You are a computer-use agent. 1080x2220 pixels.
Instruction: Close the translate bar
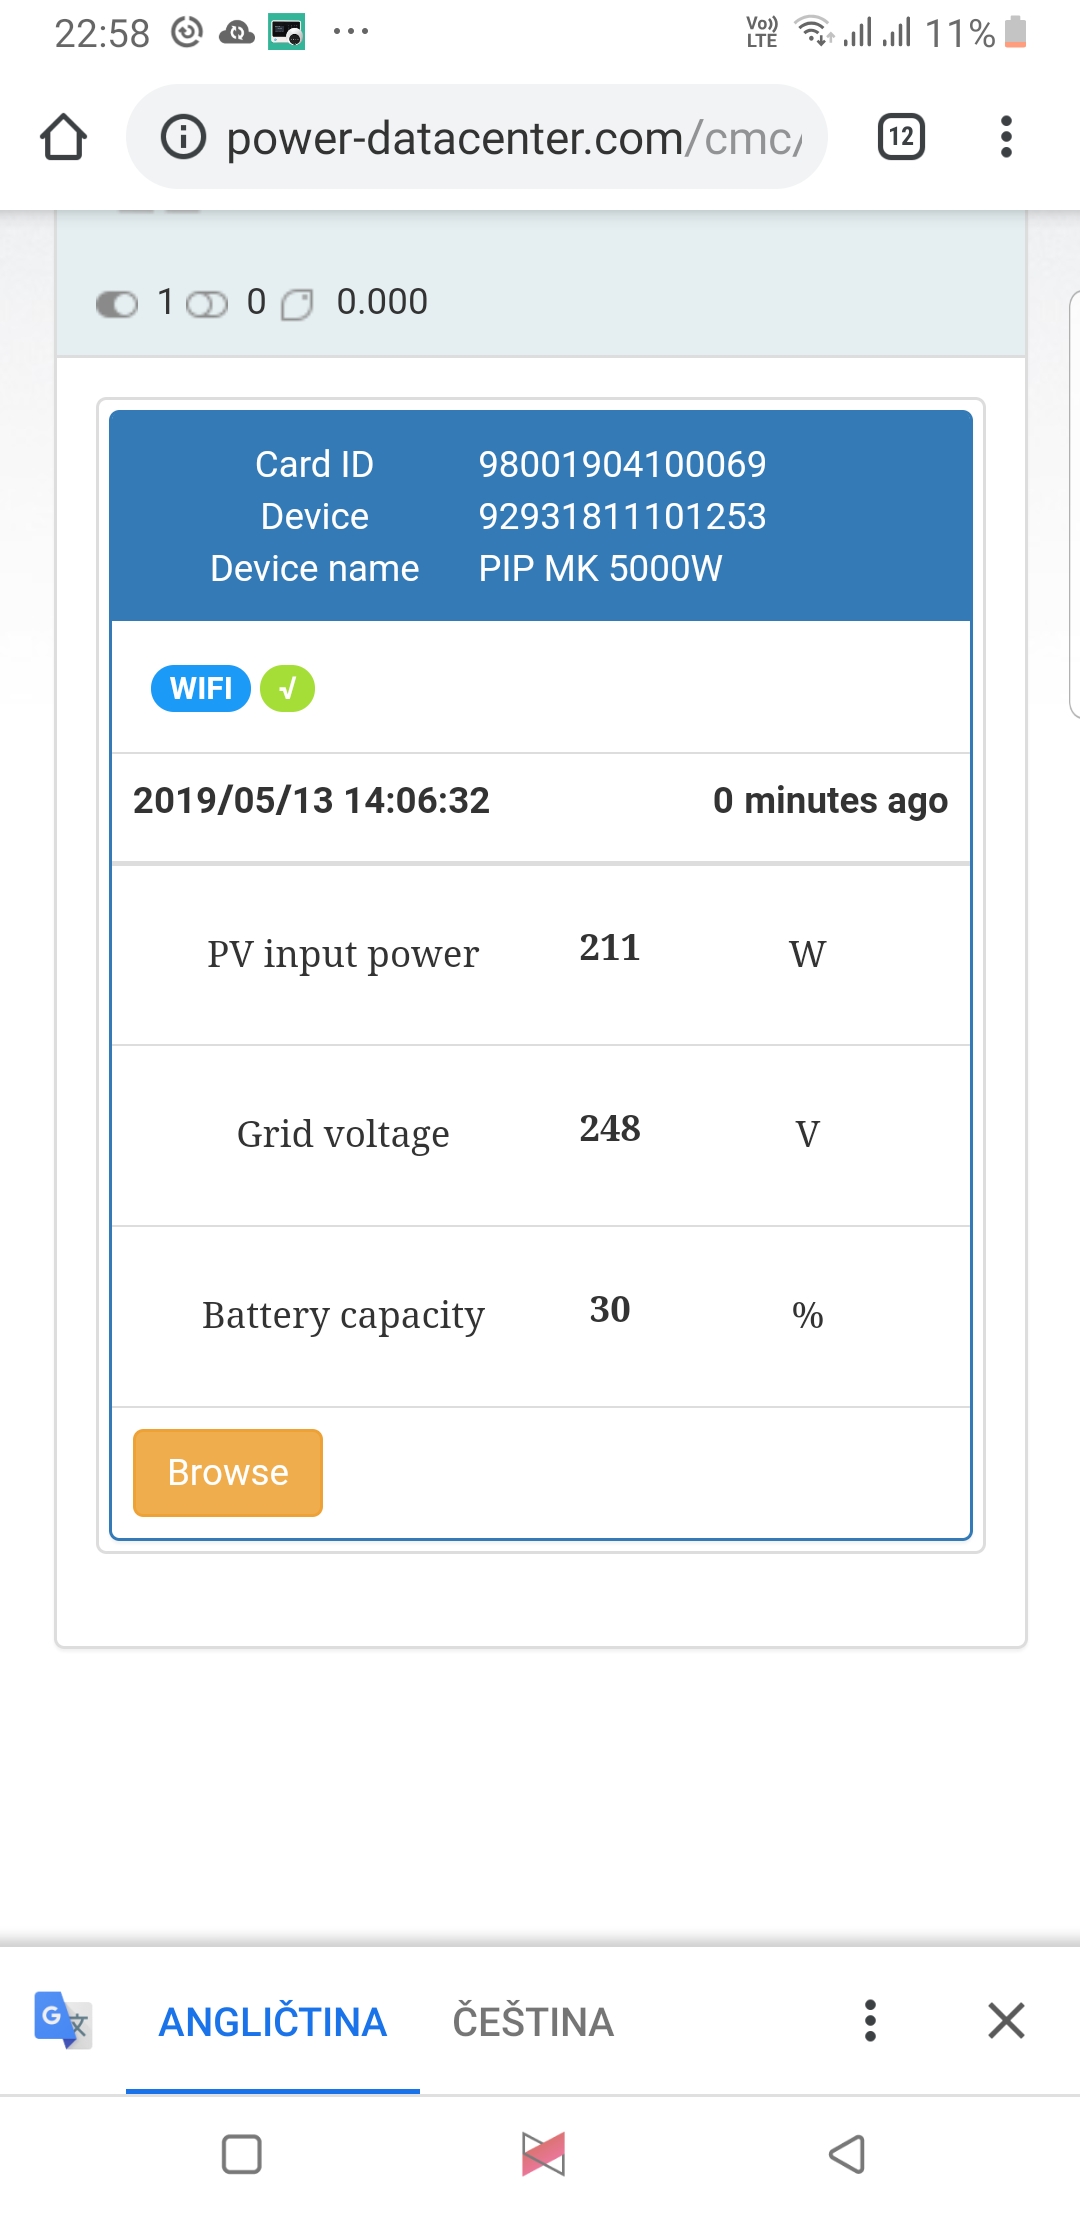(1006, 2020)
